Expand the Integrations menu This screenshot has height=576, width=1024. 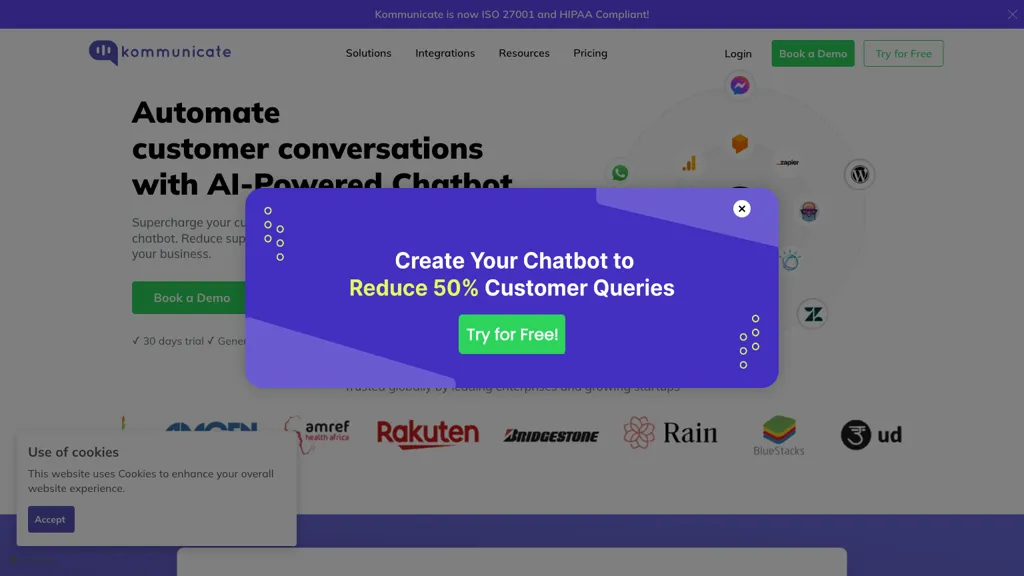click(445, 53)
